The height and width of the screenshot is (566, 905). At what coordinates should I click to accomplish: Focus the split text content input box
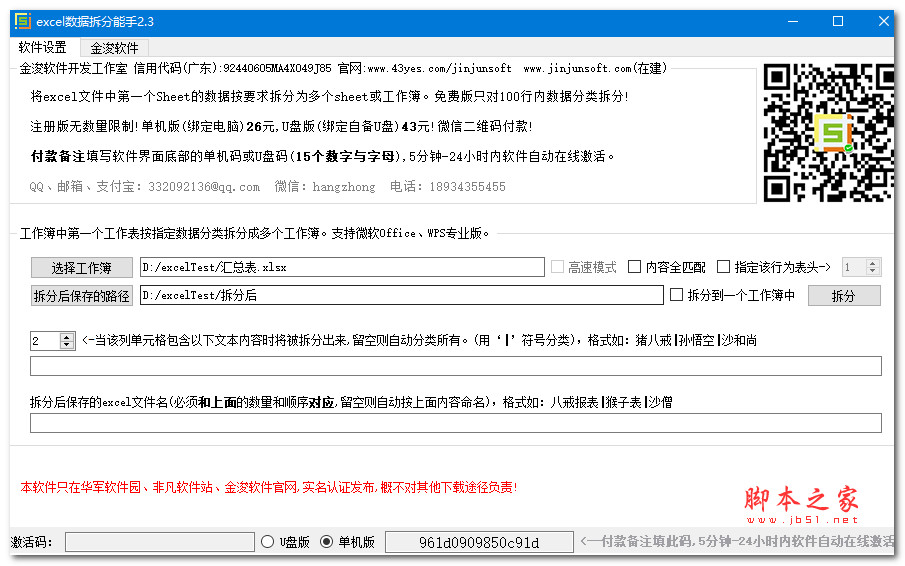coord(455,366)
